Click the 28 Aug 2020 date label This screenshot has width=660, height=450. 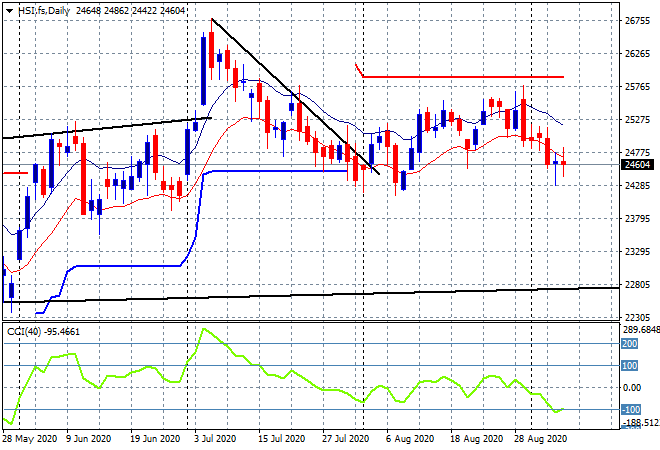click(x=539, y=439)
